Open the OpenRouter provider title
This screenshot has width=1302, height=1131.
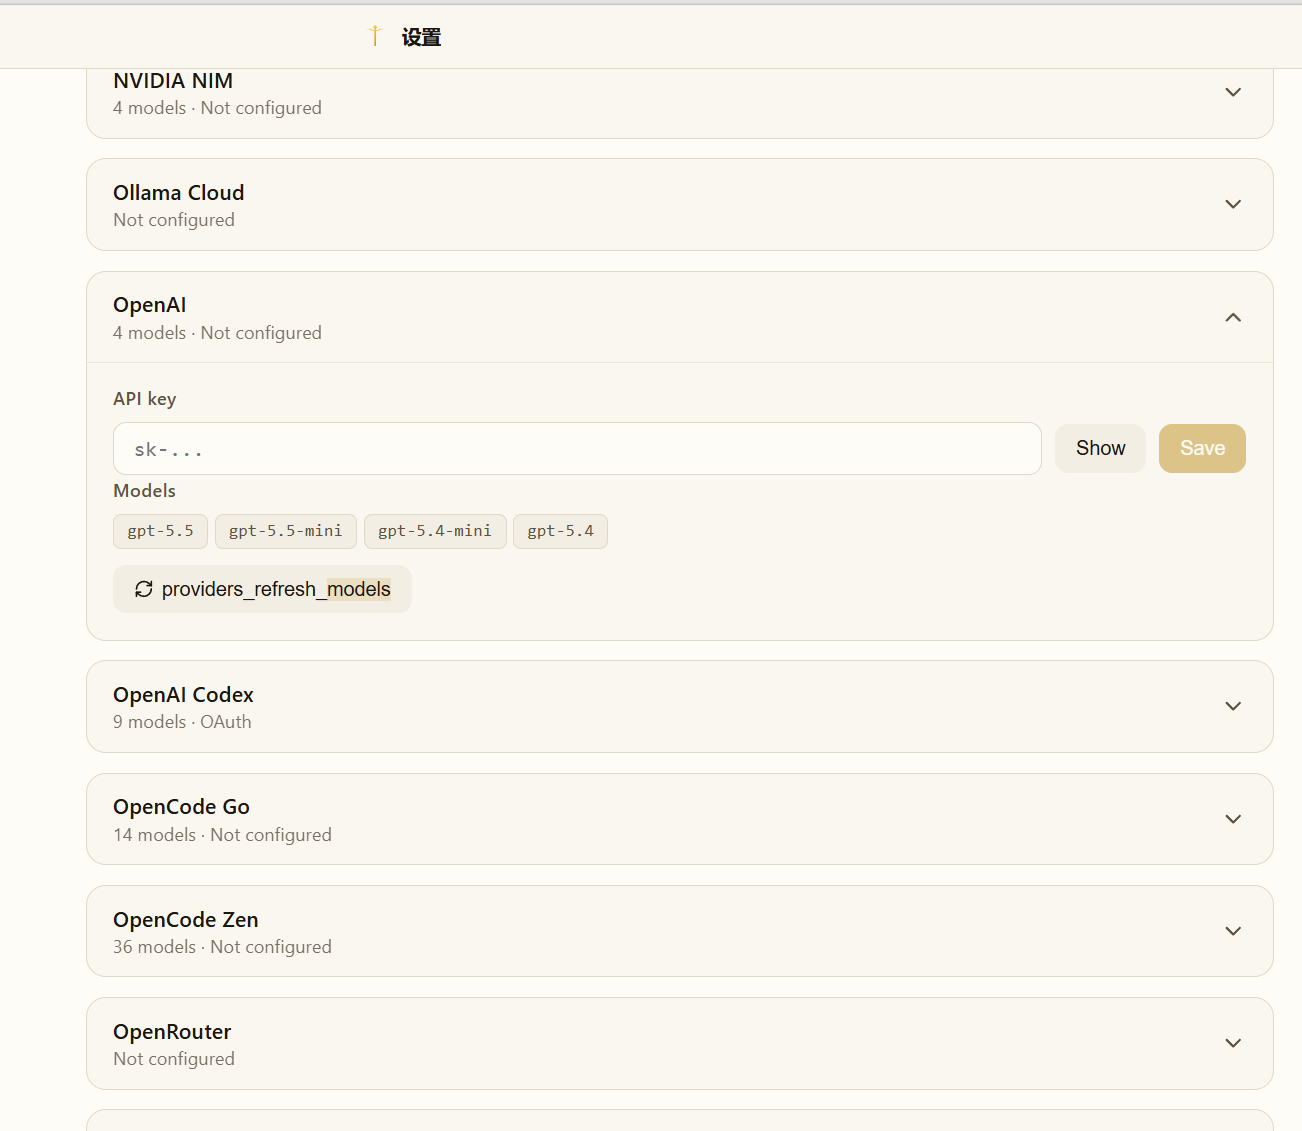click(172, 1032)
